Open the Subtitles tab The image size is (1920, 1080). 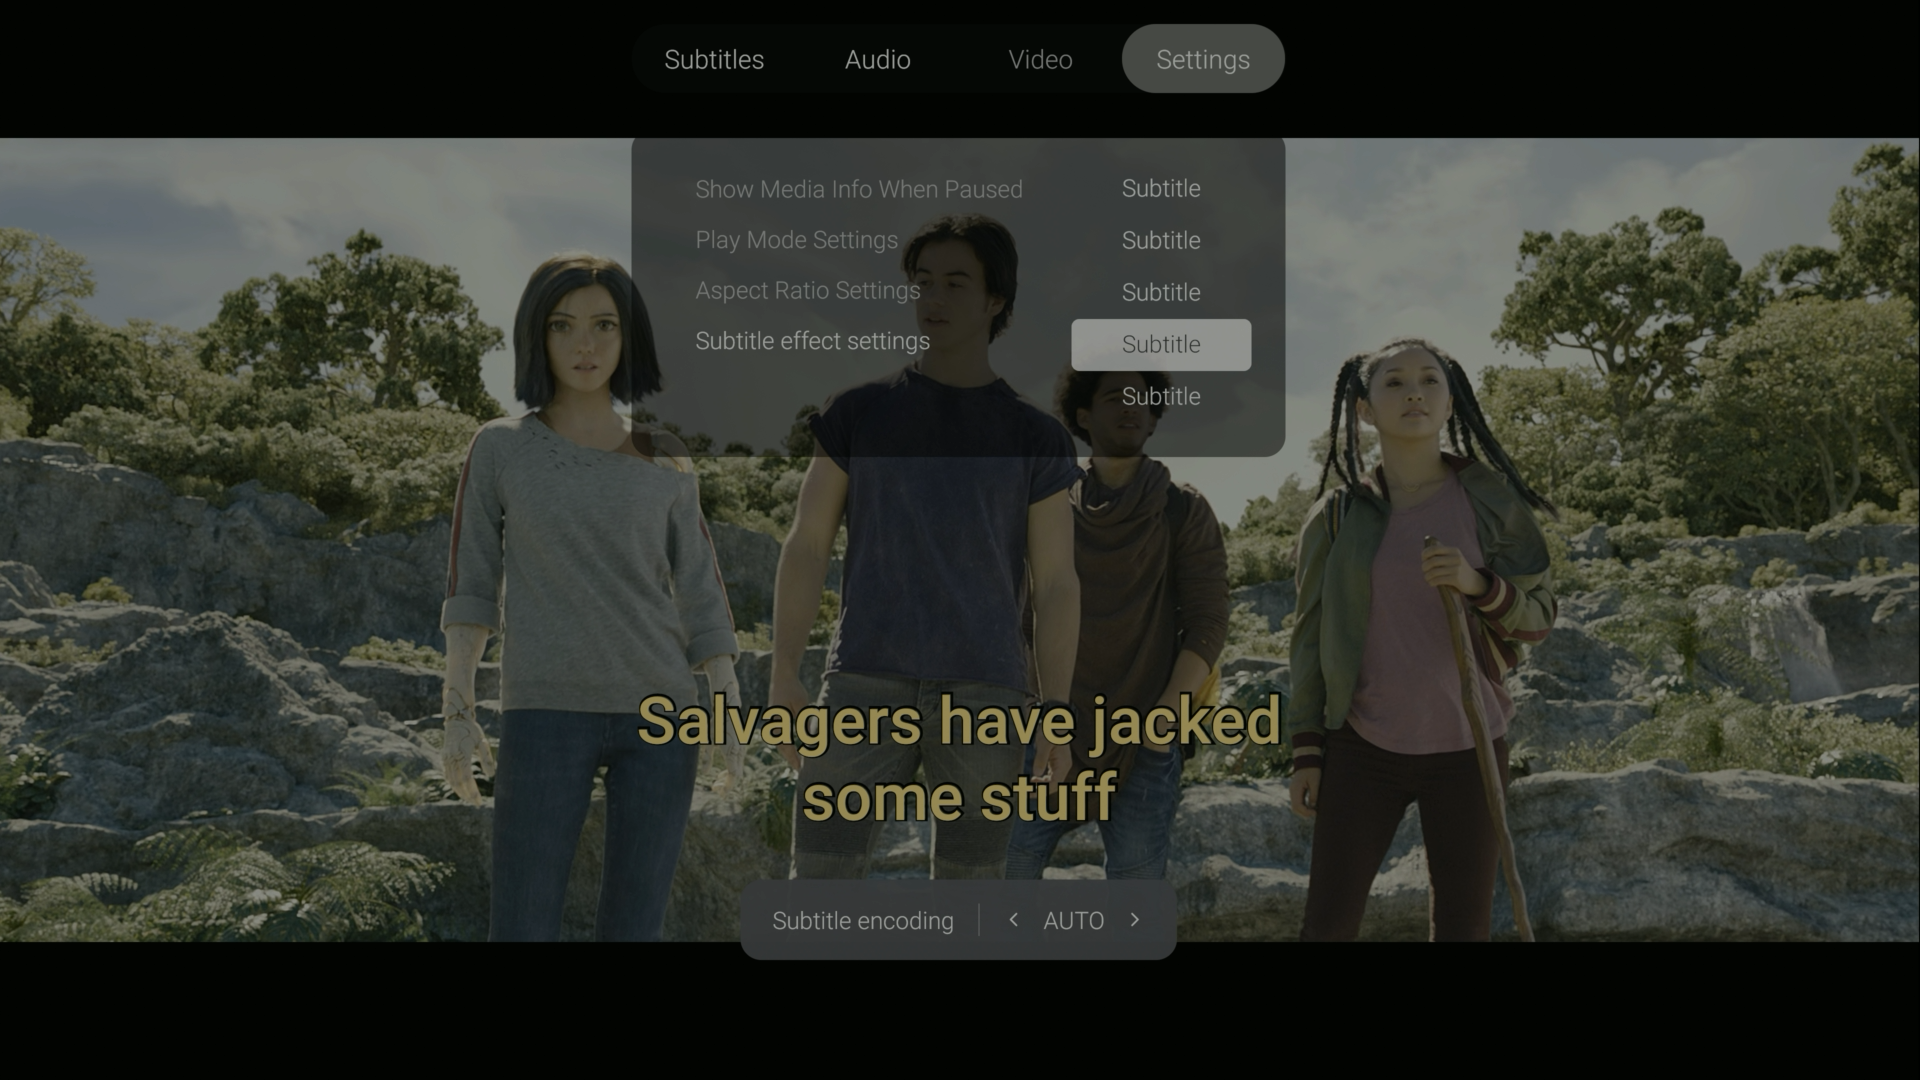[x=714, y=60]
